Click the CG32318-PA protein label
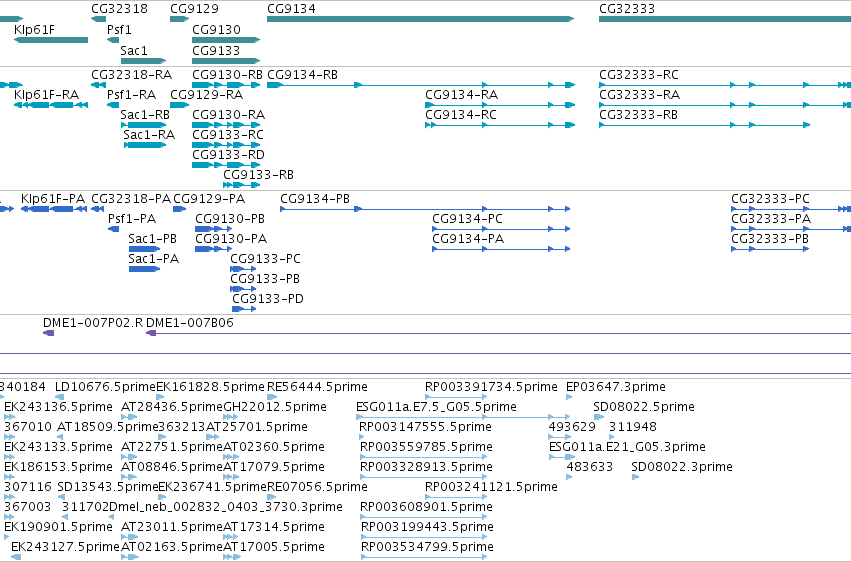The height and width of the screenshot is (562, 851). point(131,199)
